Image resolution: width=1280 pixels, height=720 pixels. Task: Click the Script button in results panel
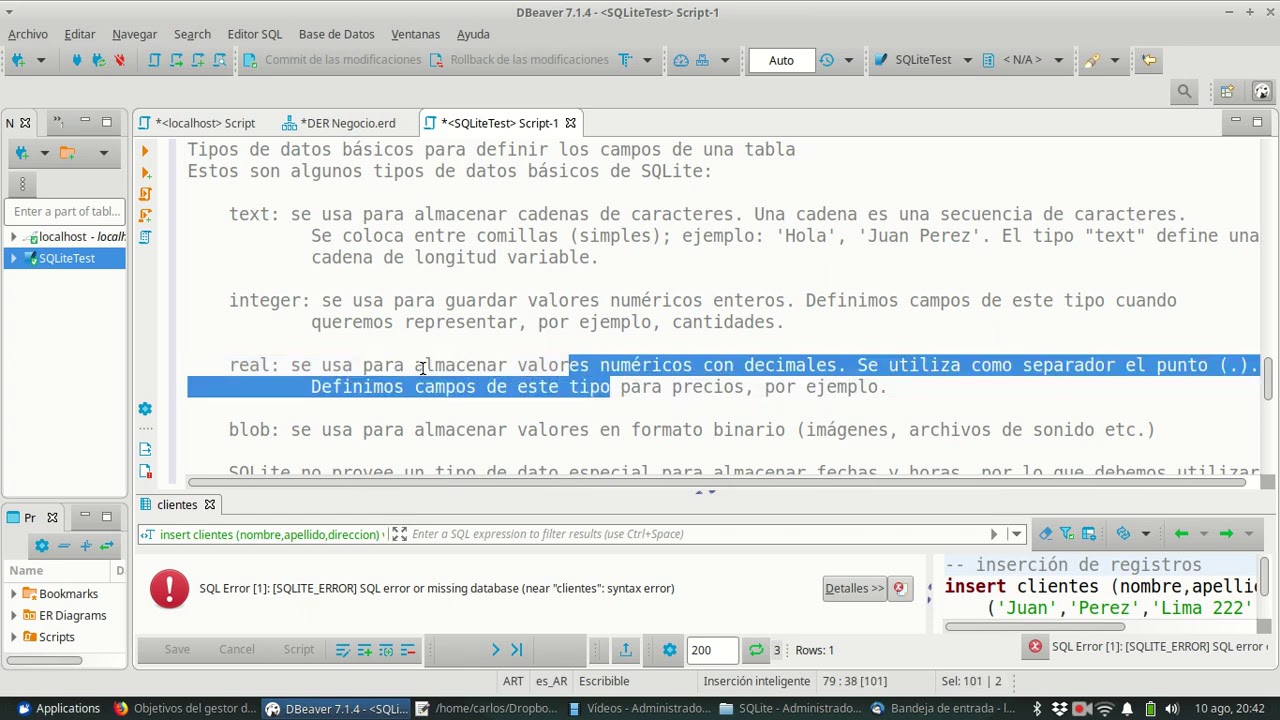299,650
